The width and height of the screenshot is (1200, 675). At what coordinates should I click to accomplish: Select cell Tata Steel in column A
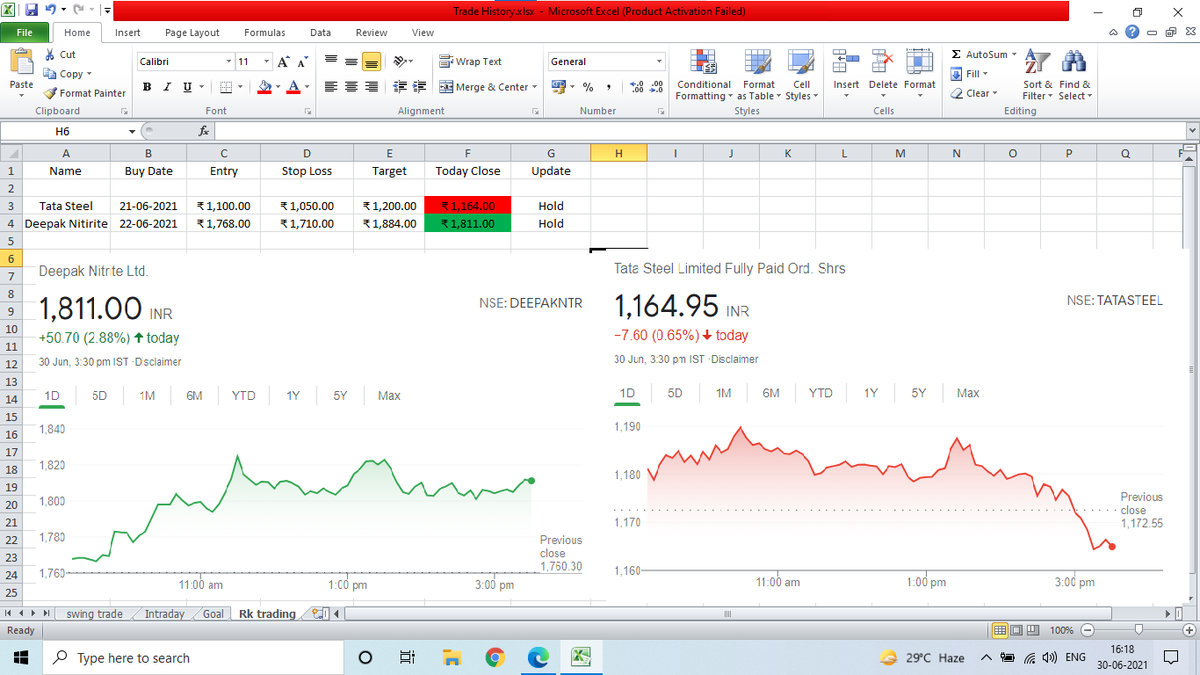pyautogui.click(x=66, y=206)
